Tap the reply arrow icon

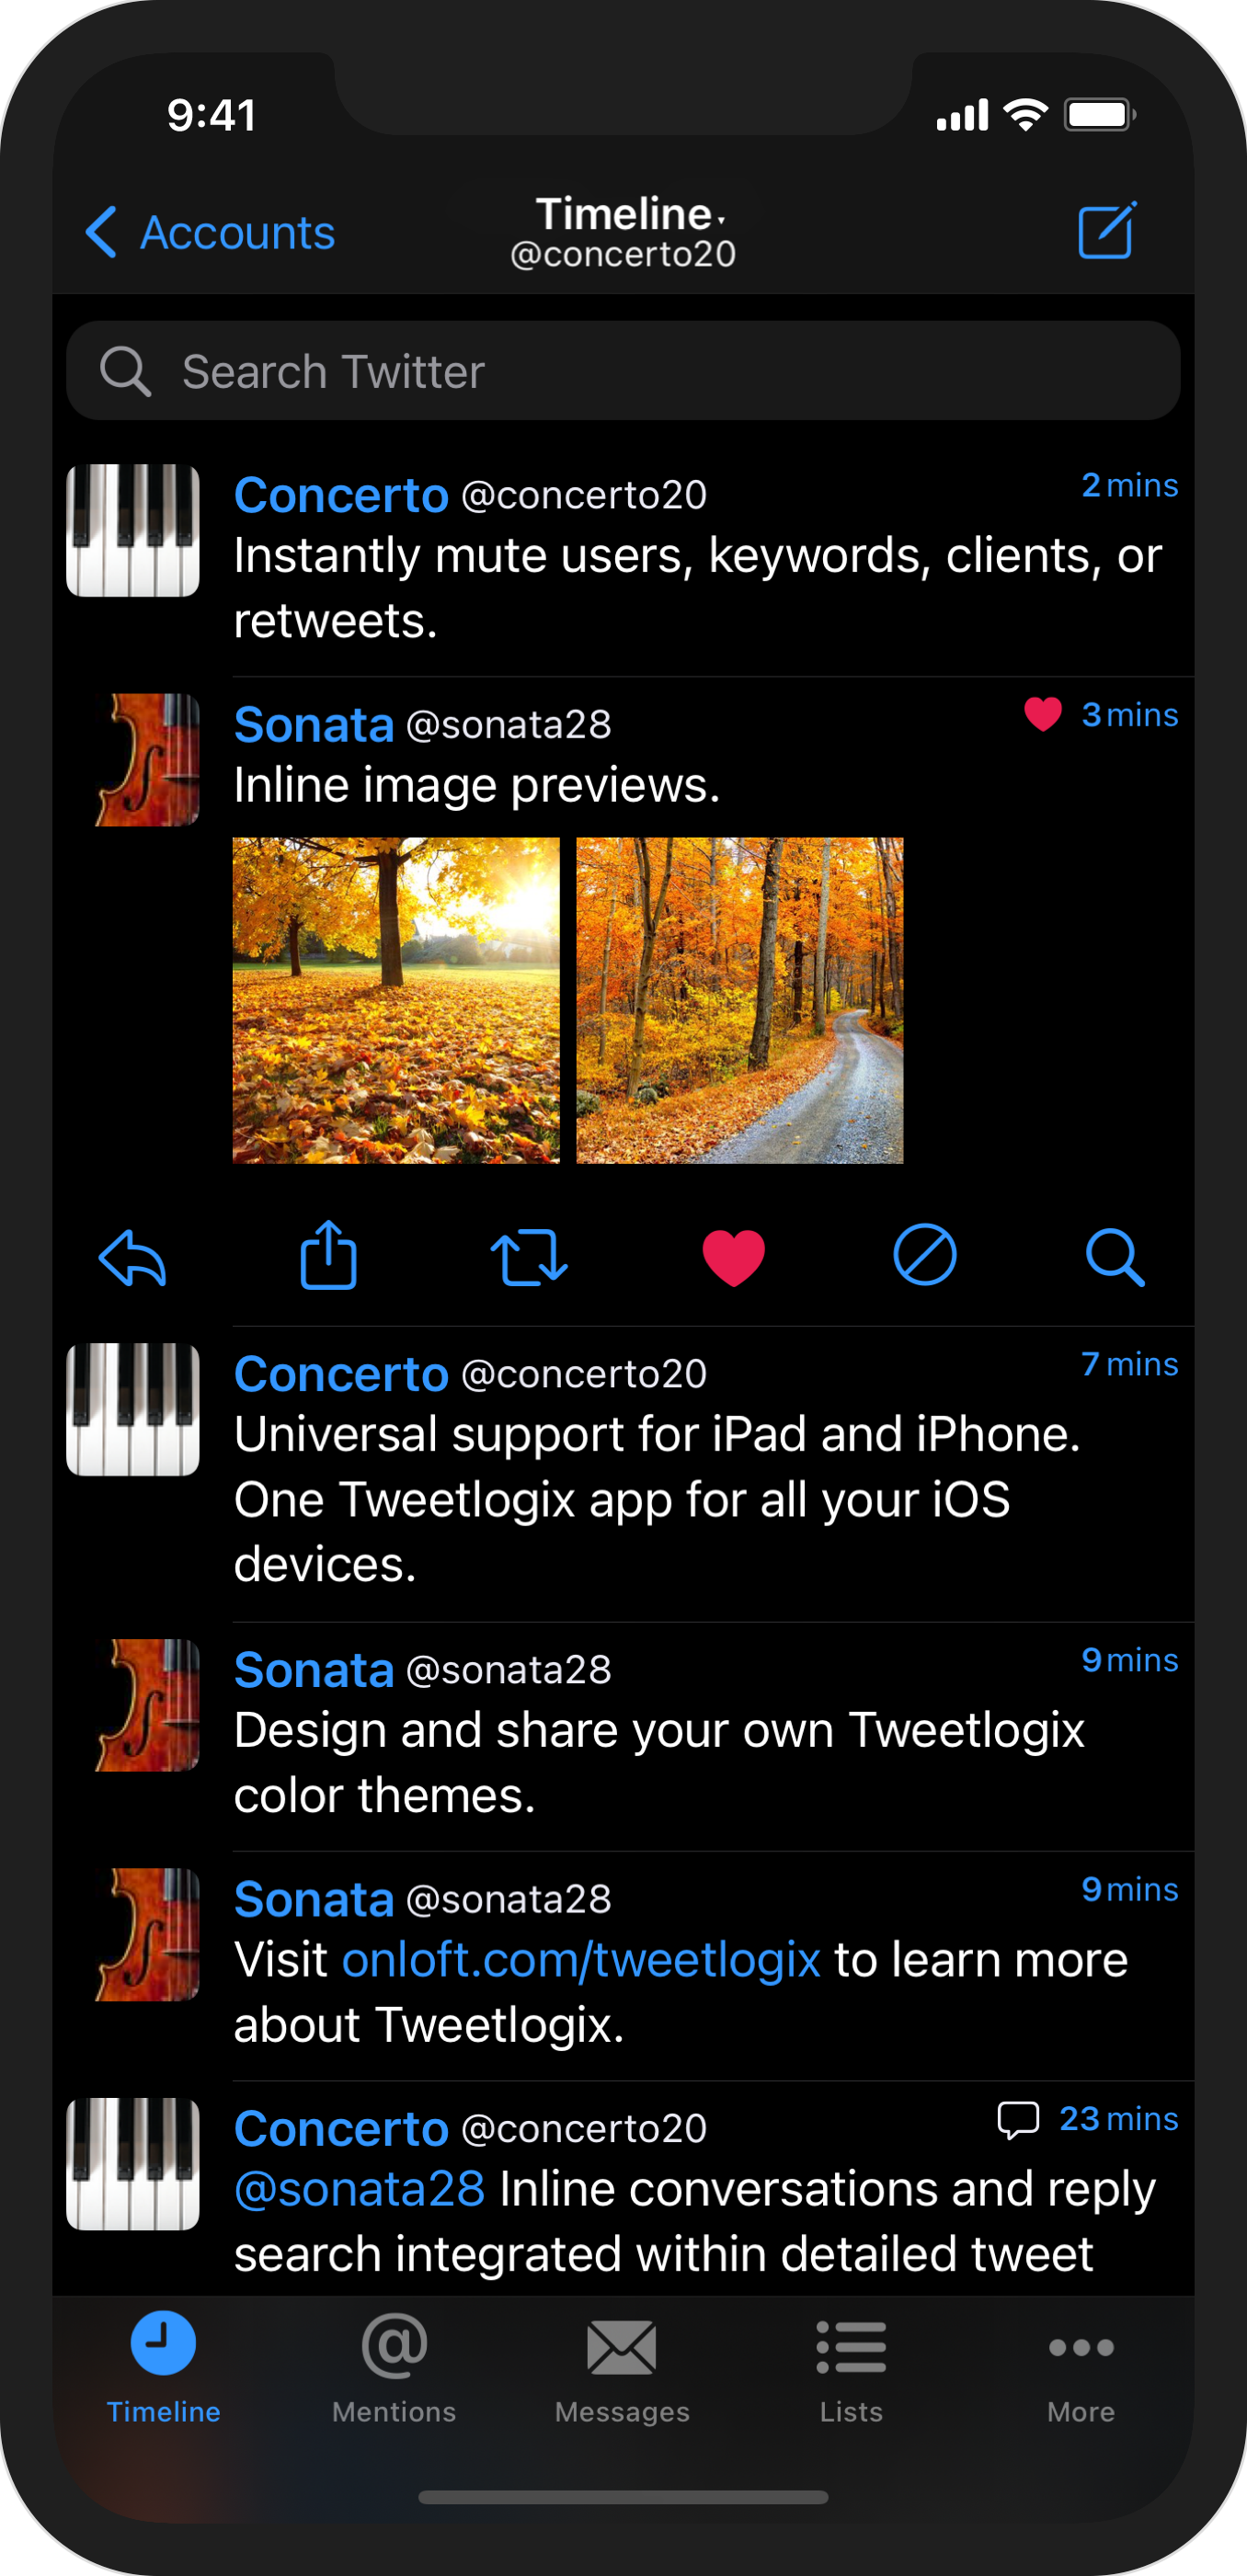(x=133, y=1256)
